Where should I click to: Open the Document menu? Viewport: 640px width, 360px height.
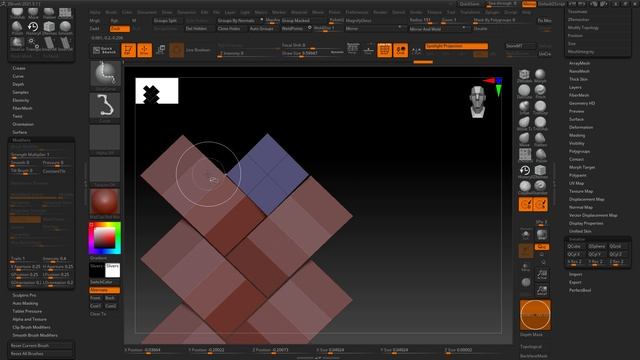[147, 12]
